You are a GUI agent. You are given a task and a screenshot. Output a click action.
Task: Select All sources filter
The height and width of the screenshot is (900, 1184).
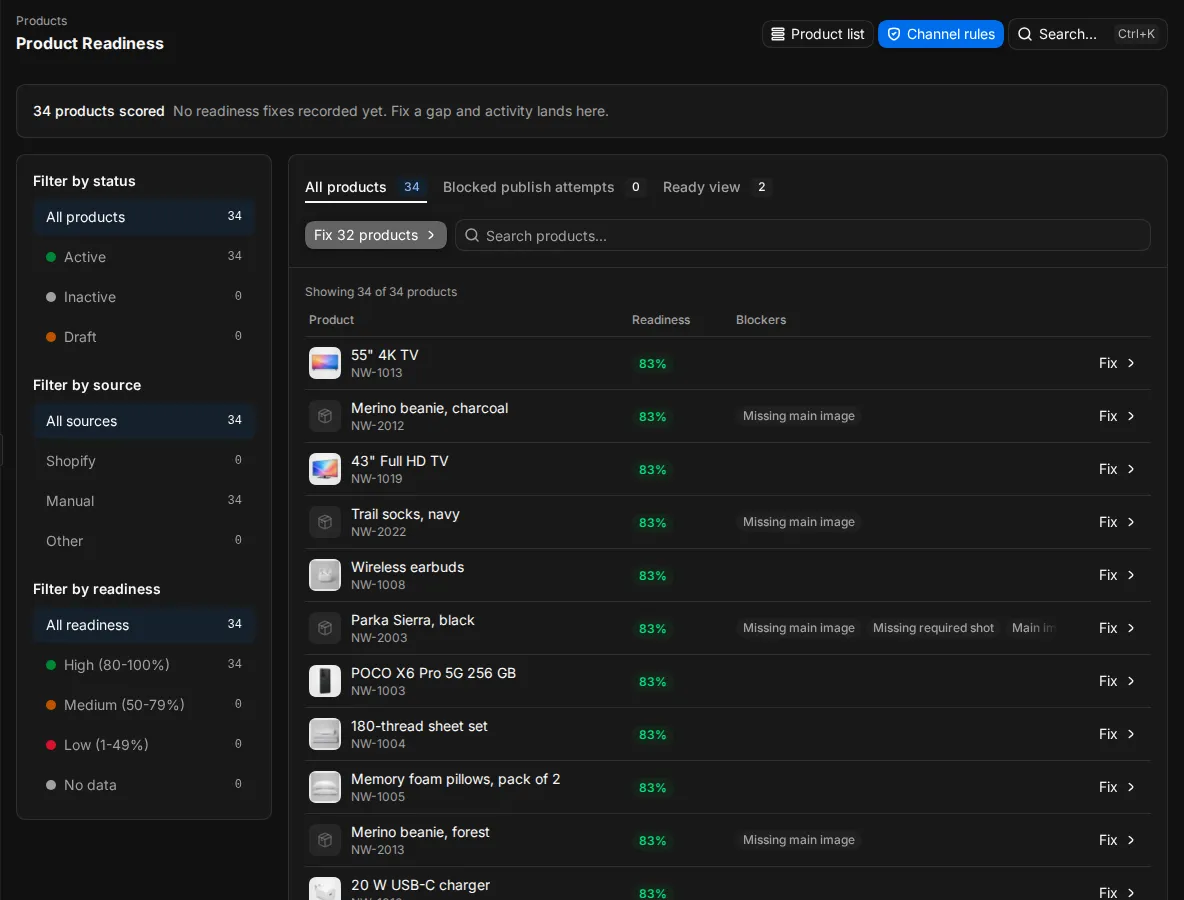(143, 421)
